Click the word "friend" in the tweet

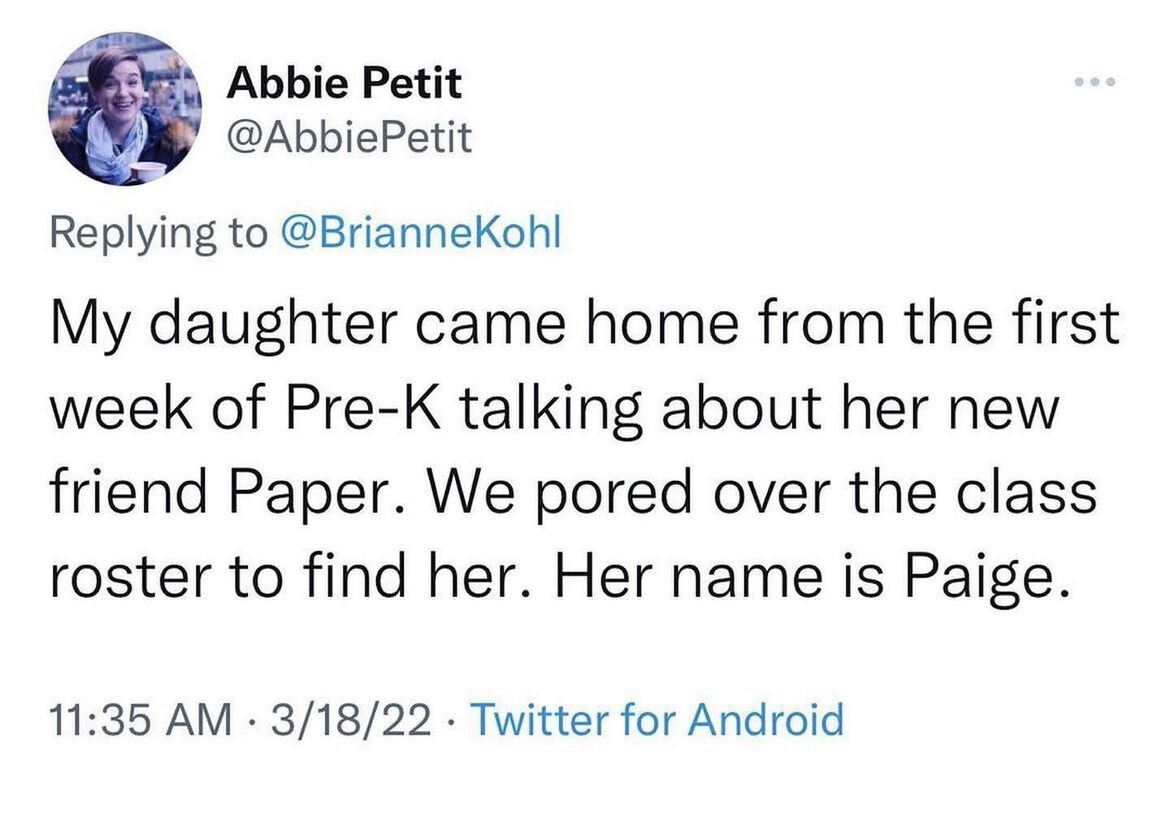(x=129, y=493)
